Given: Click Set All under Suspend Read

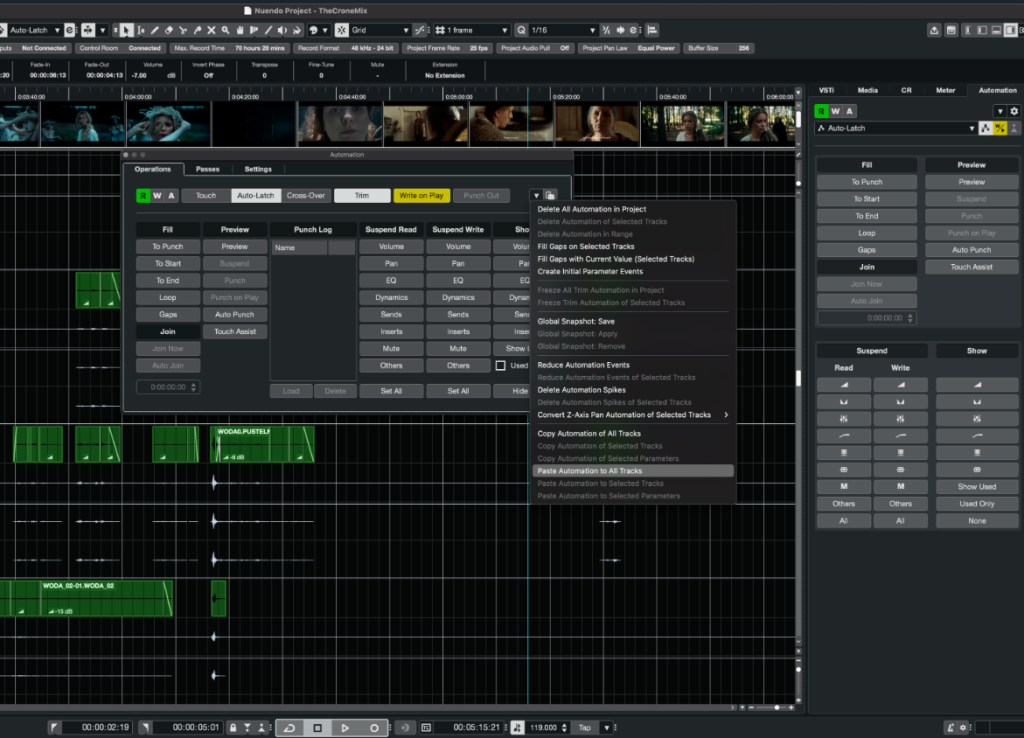Looking at the screenshot, I should click(x=390, y=391).
